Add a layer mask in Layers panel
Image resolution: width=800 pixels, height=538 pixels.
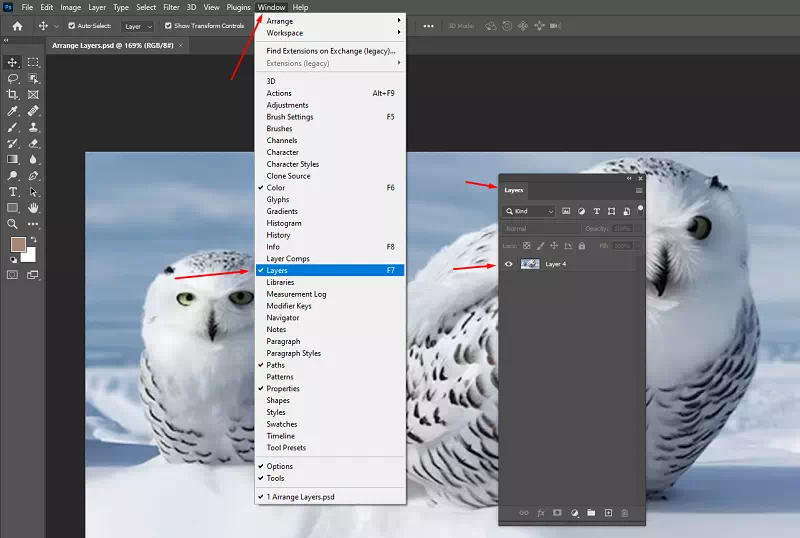[557, 513]
